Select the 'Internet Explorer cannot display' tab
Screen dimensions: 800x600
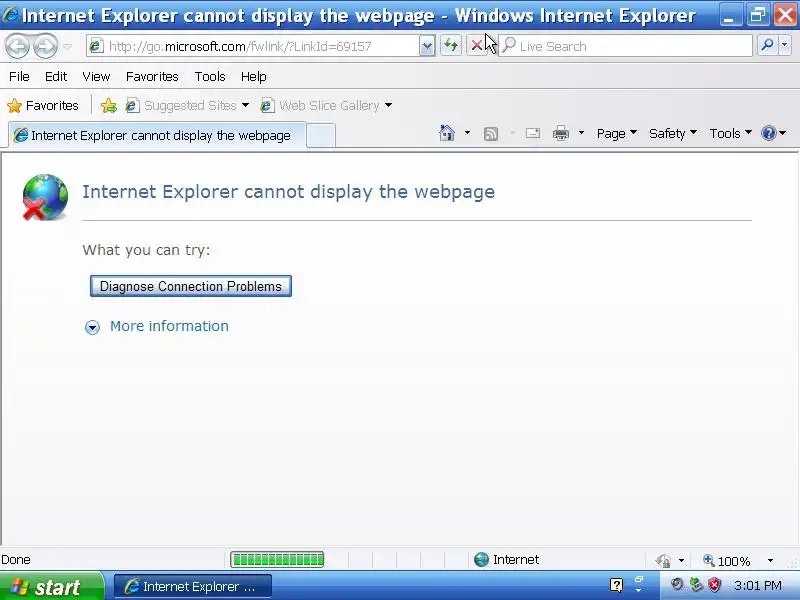click(157, 135)
